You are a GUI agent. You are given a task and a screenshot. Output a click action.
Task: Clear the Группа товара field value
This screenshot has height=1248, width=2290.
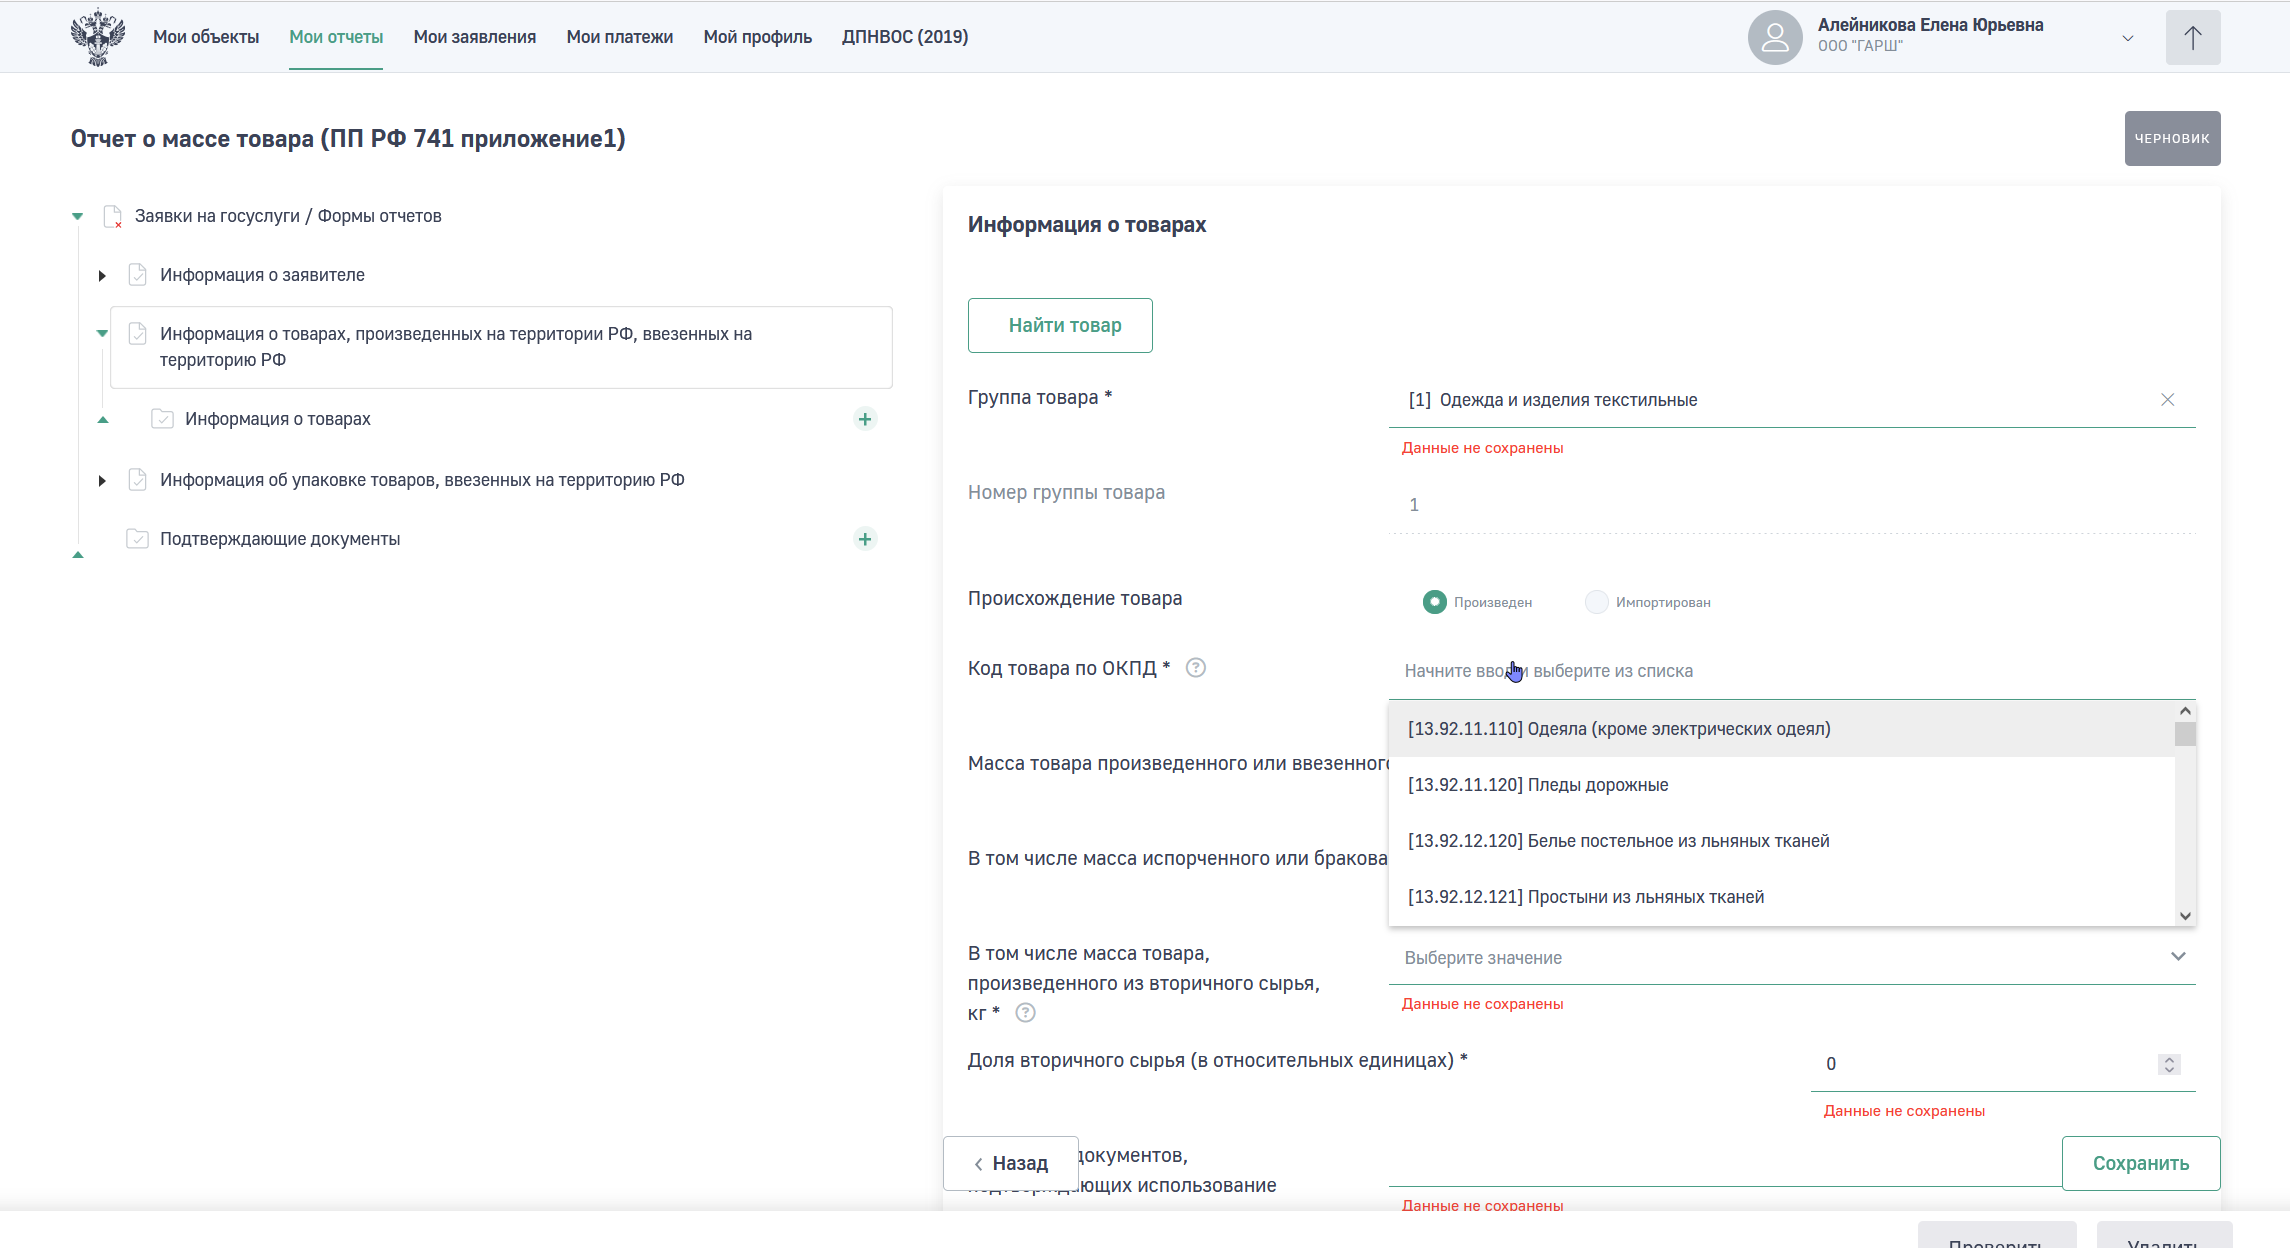click(2167, 400)
